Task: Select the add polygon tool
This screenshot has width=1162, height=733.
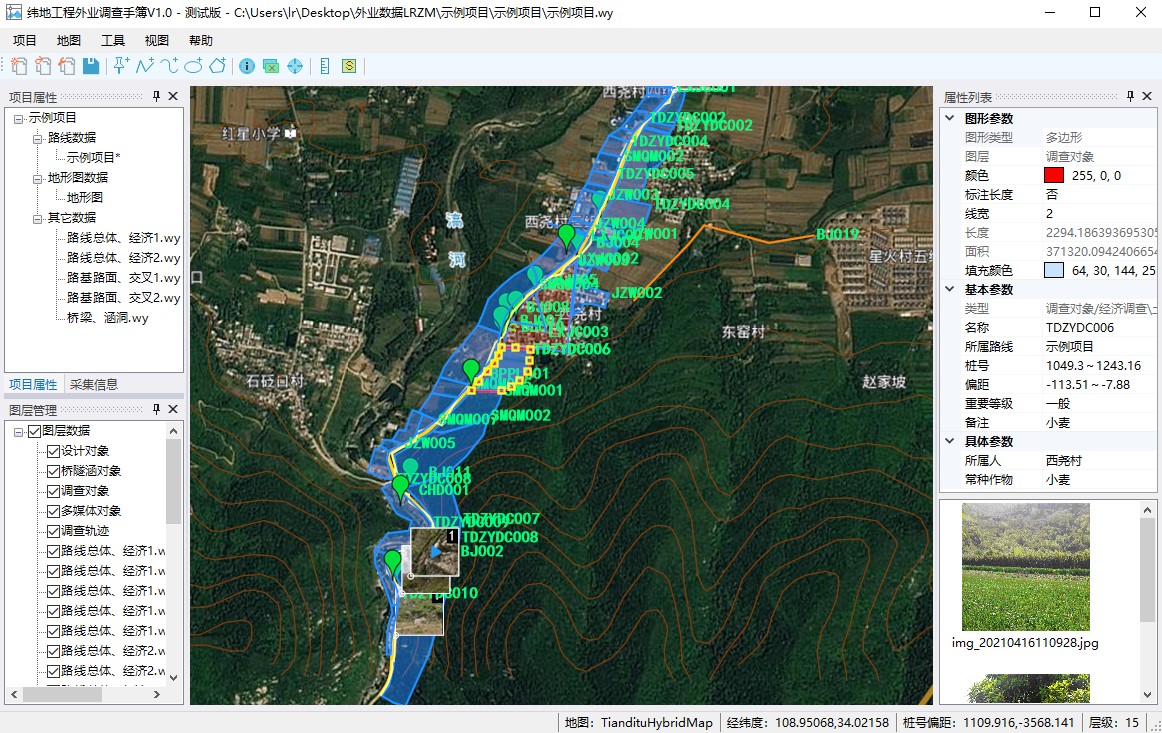Action: 217,66
